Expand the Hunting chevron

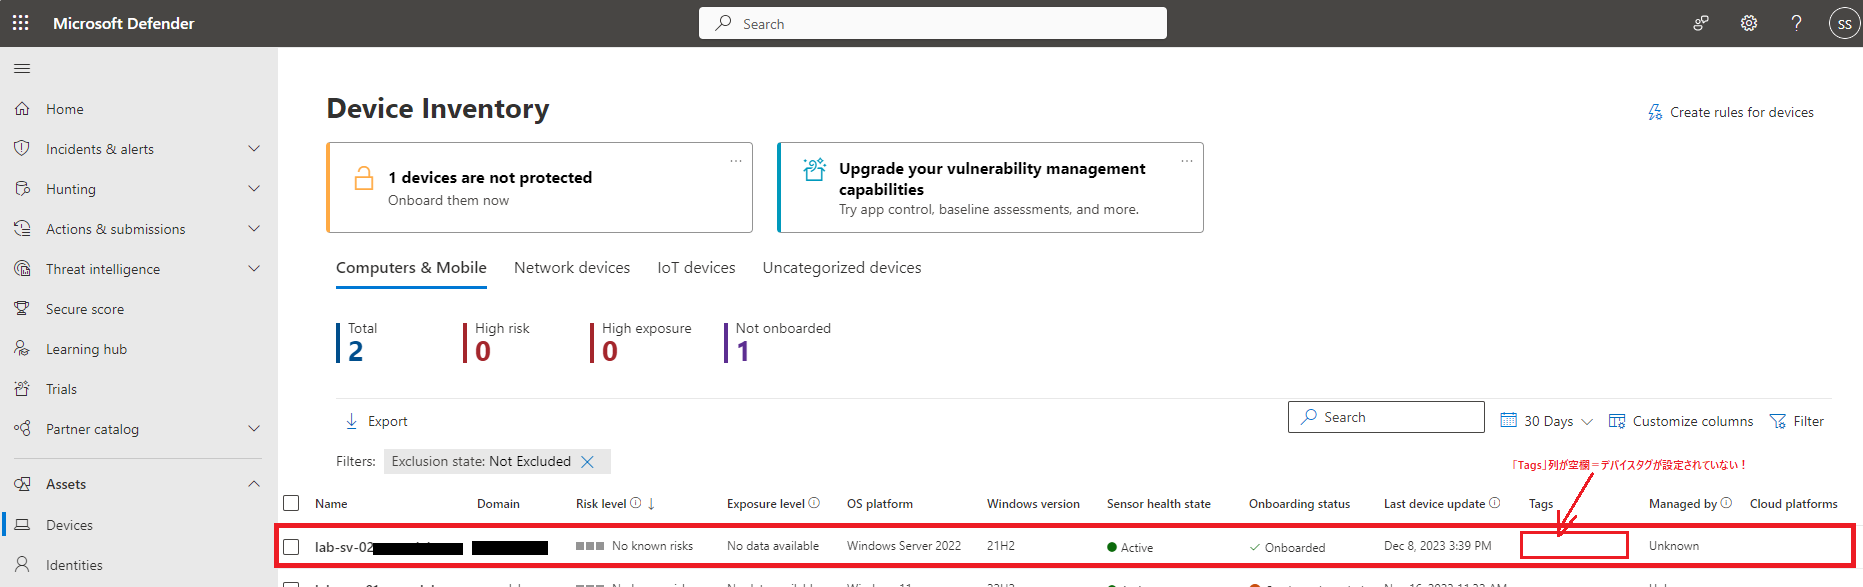click(x=254, y=188)
